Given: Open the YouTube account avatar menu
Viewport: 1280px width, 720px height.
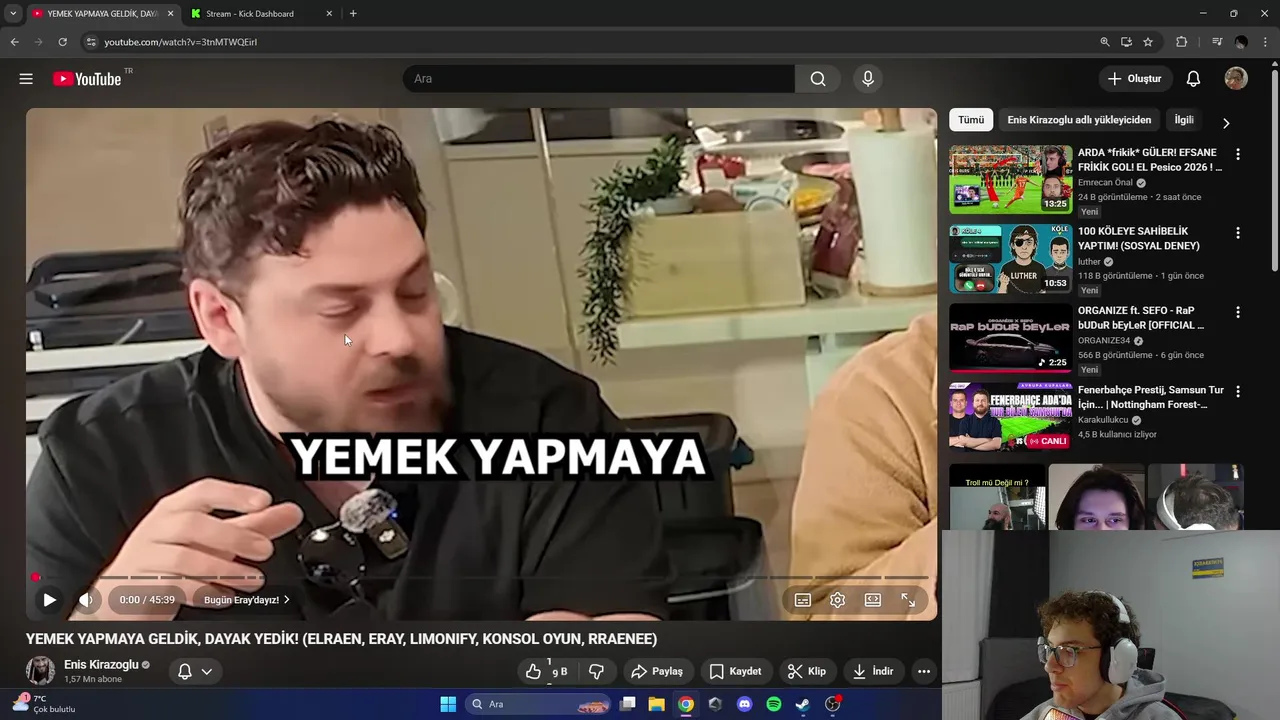Looking at the screenshot, I should (1236, 79).
